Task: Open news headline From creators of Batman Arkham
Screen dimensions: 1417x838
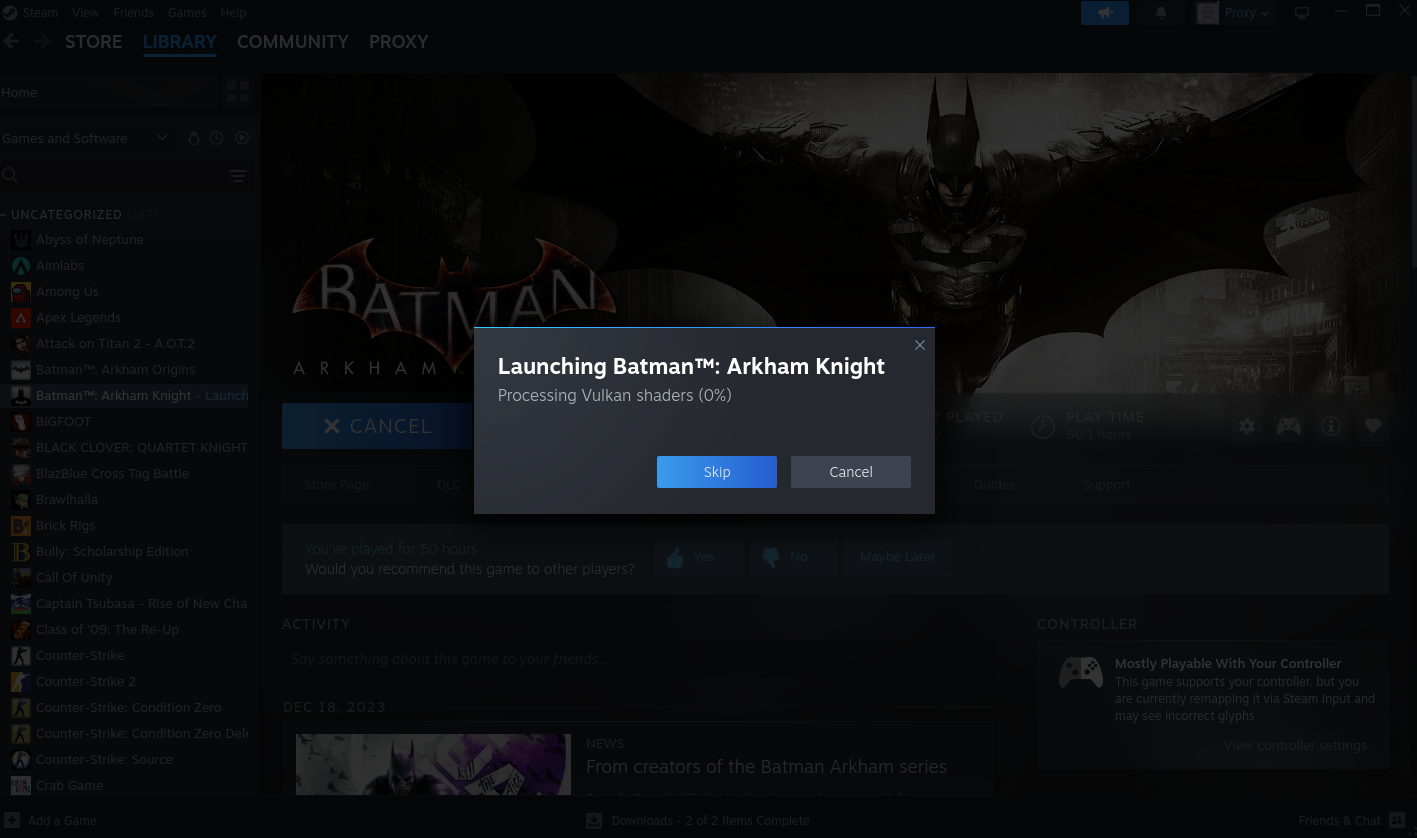Action: coord(766,767)
